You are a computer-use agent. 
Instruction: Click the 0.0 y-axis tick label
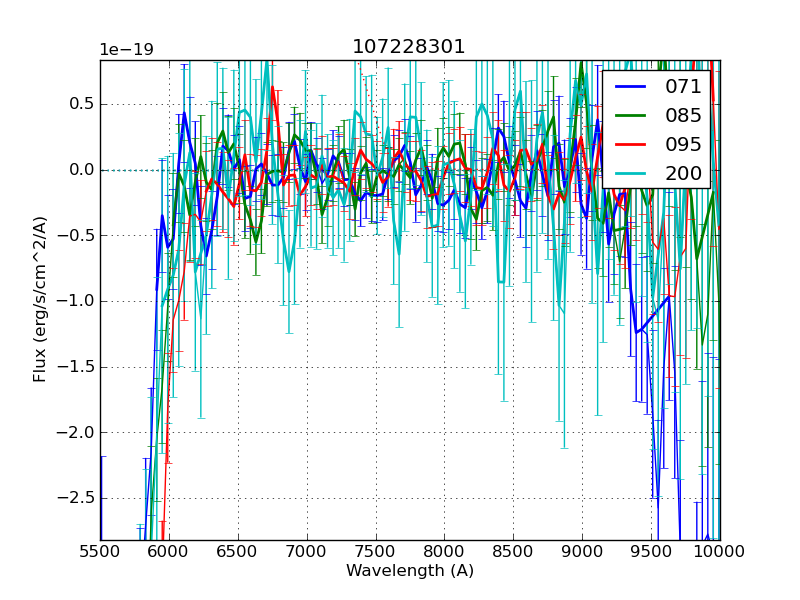pyautogui.click(x=81, y=170)
